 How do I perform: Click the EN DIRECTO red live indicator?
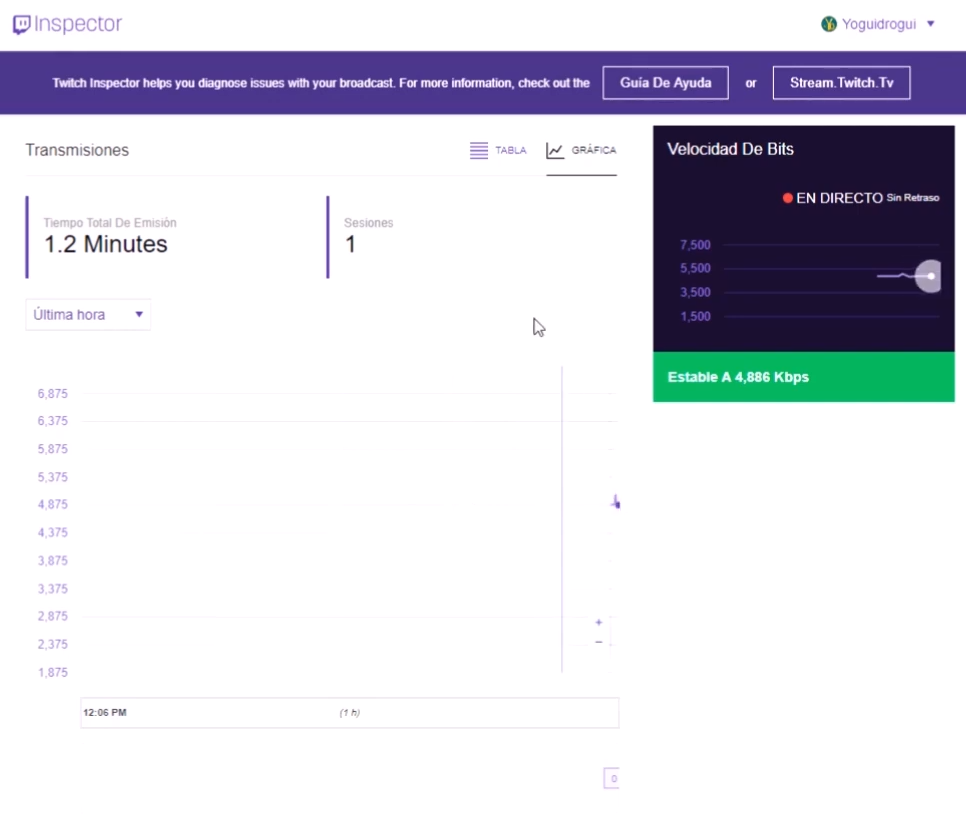pos(787,198)
